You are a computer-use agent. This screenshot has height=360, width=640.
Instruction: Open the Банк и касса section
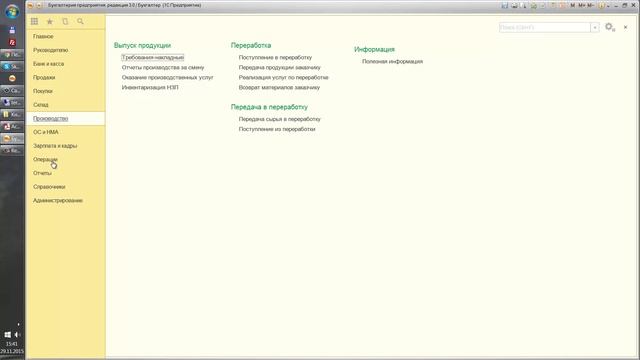[48, 64]
